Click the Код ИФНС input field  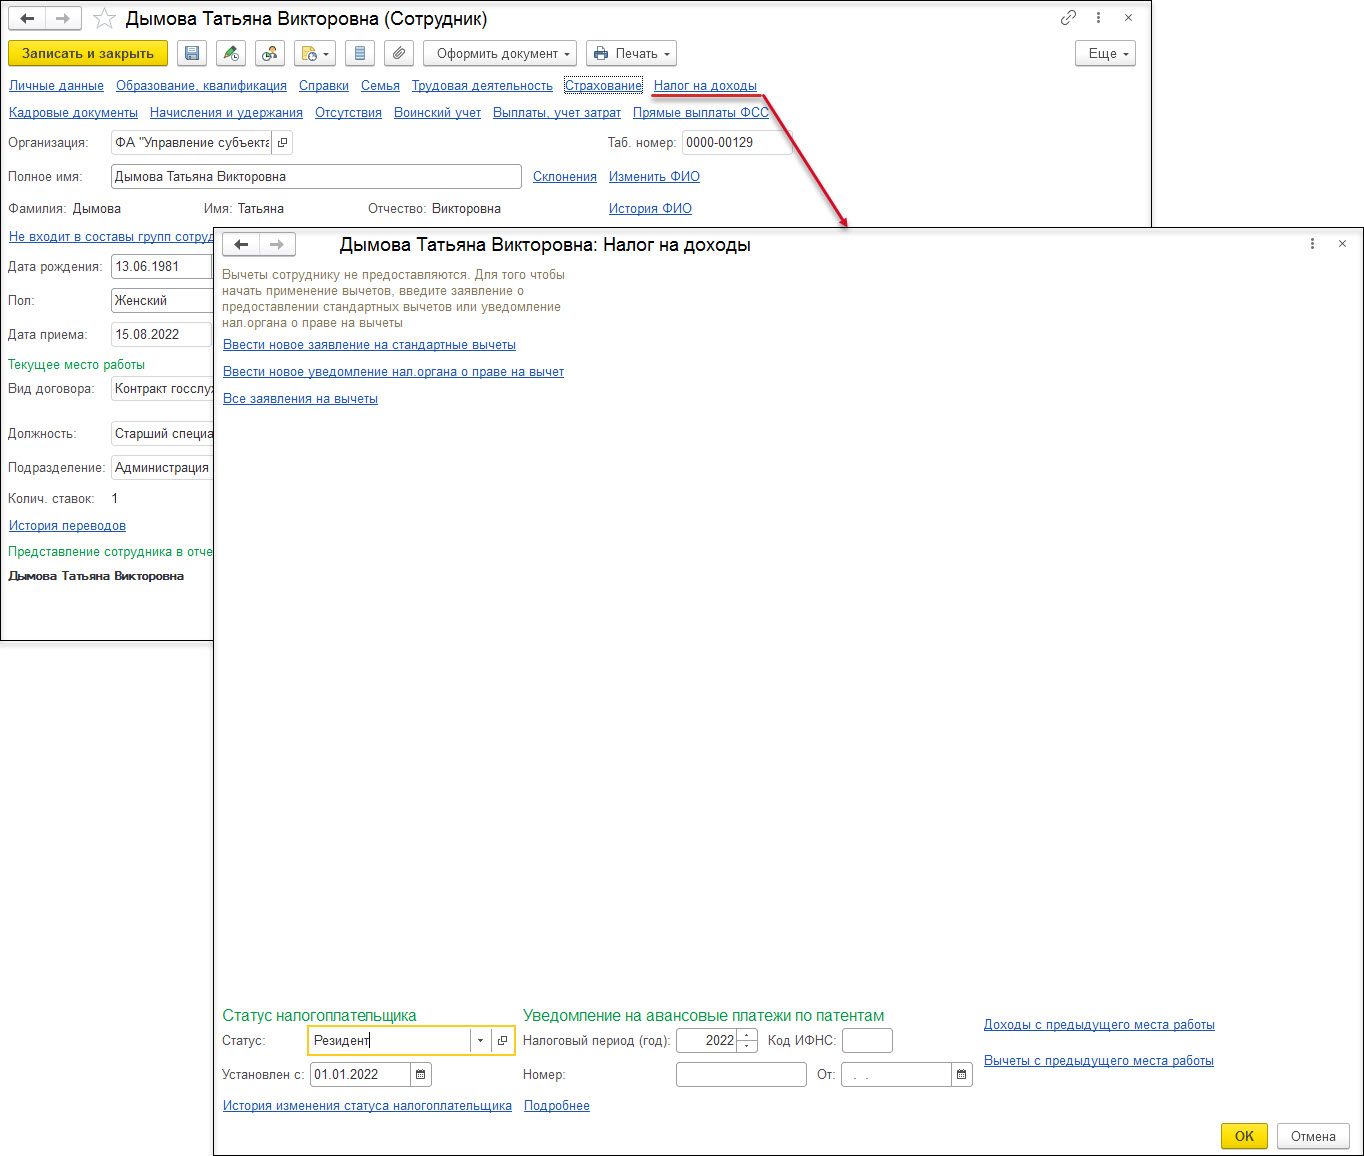coord(867,1041)
